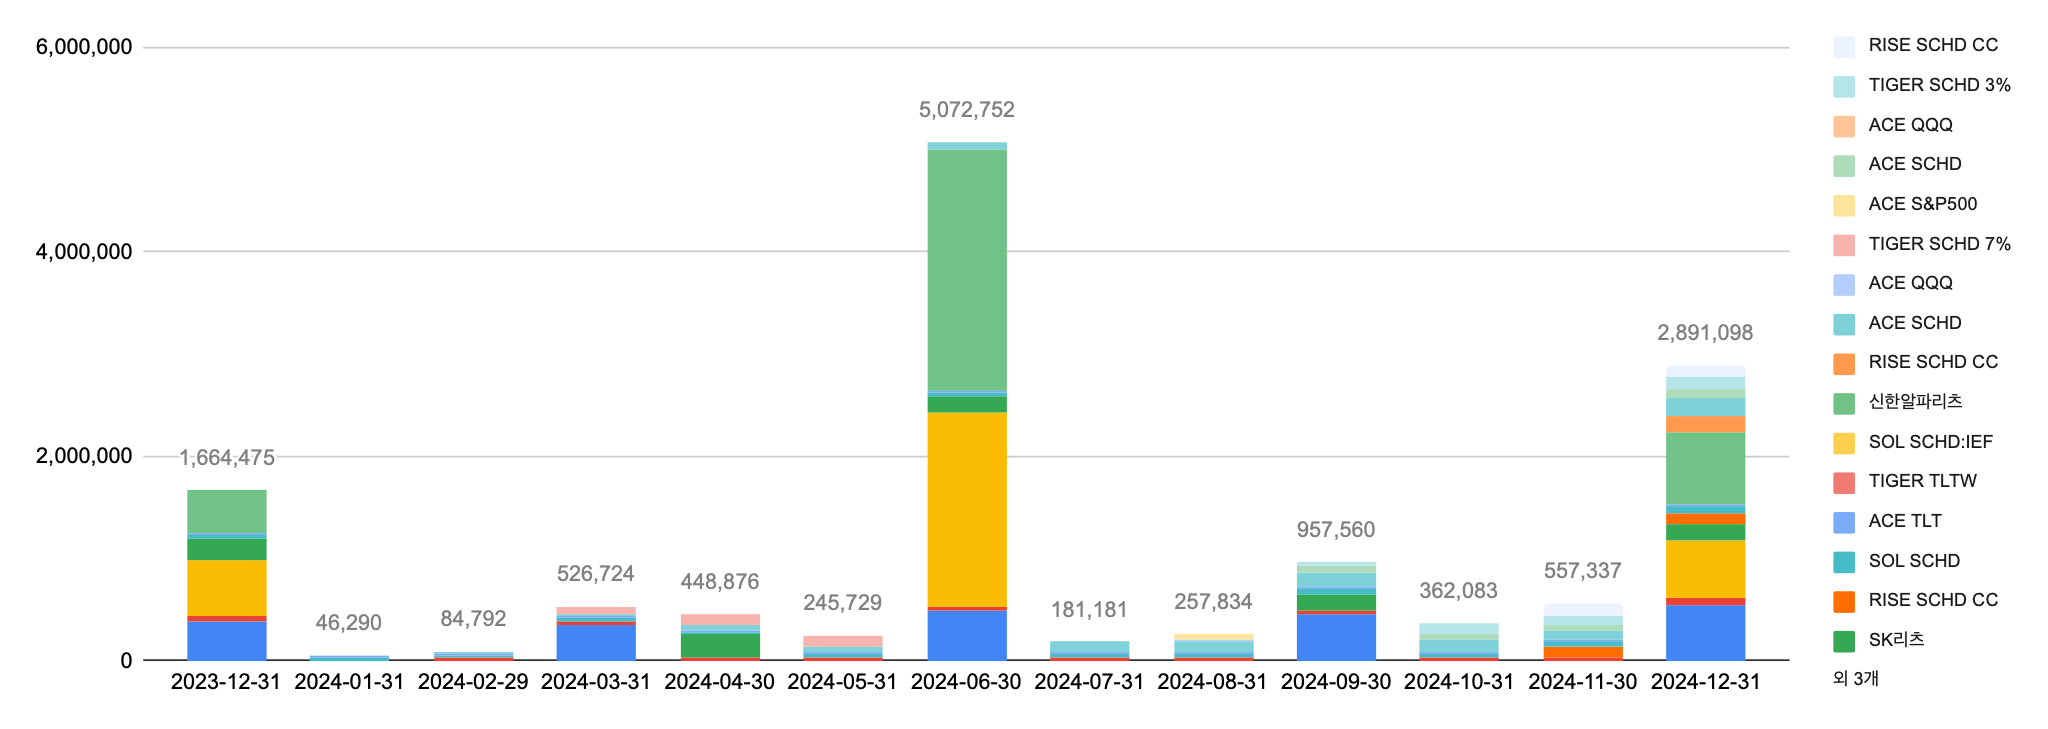The height and width of the screenshot is (729, 2048).
Task: Click the yellow SOL SCHD:IEF legend swatch
Action: point(1844,443)
